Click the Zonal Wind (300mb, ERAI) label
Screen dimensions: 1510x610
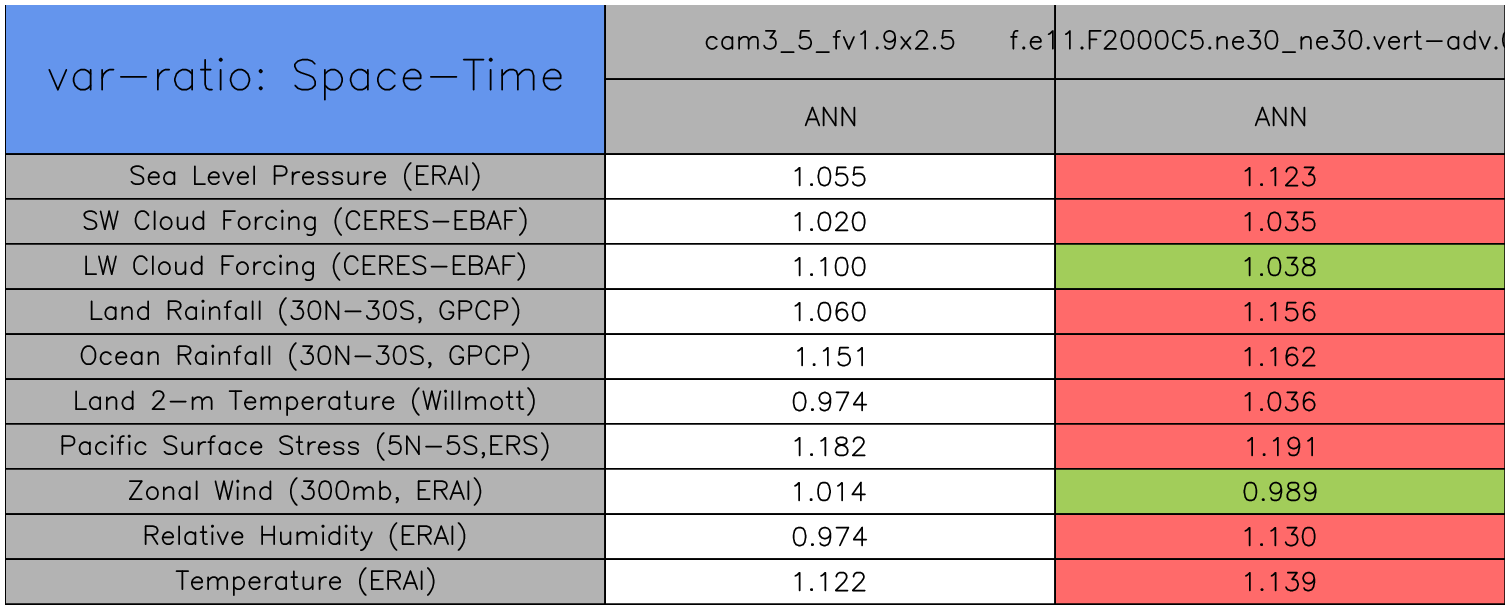coord(305,492)
